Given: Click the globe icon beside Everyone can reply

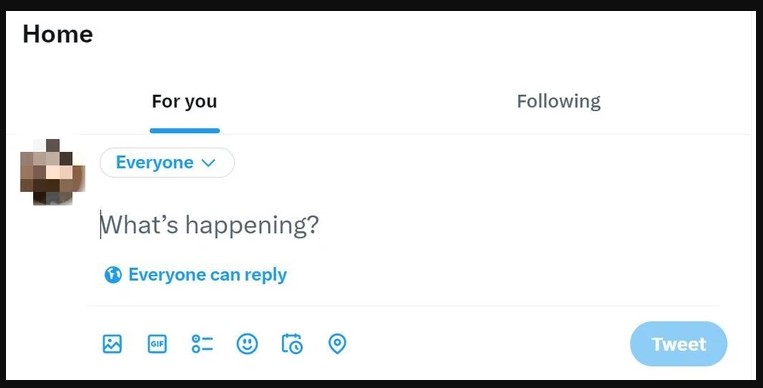Looking at the screenshot, I should 113,275.
